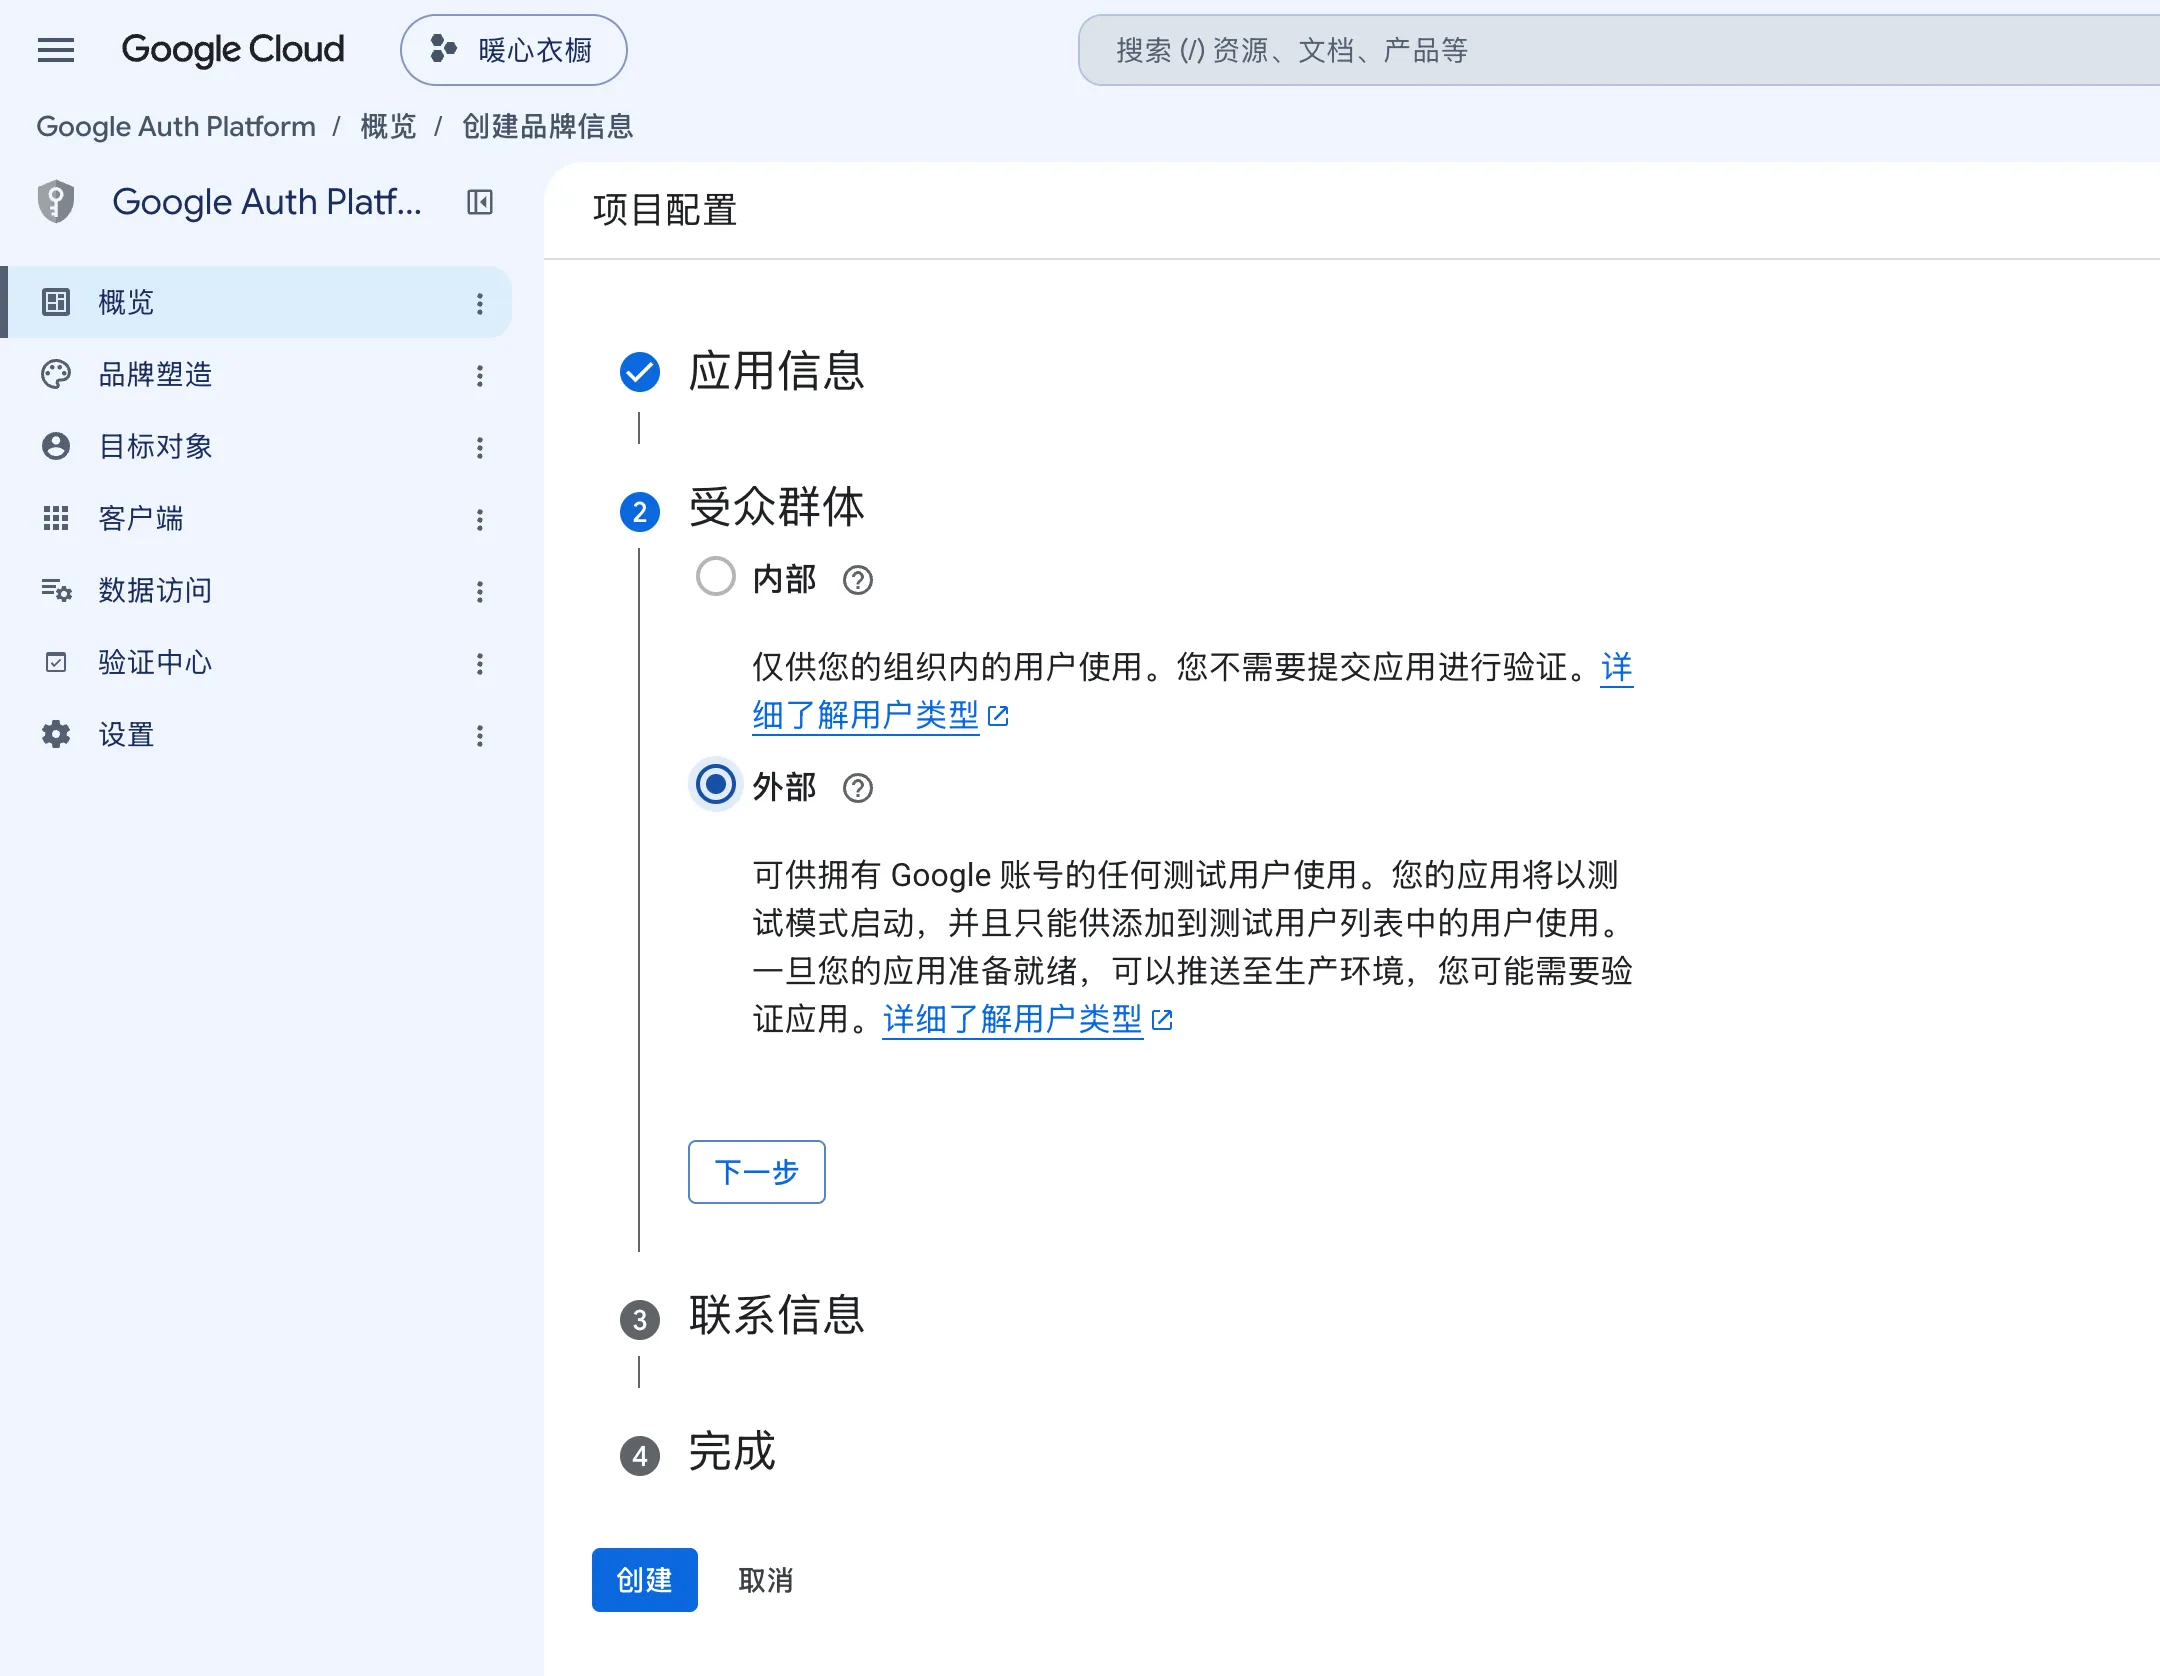Focus the 搜索 资源、文档、产品等 search field
Screen dimensions: 2160x1676
(1620, 50)
